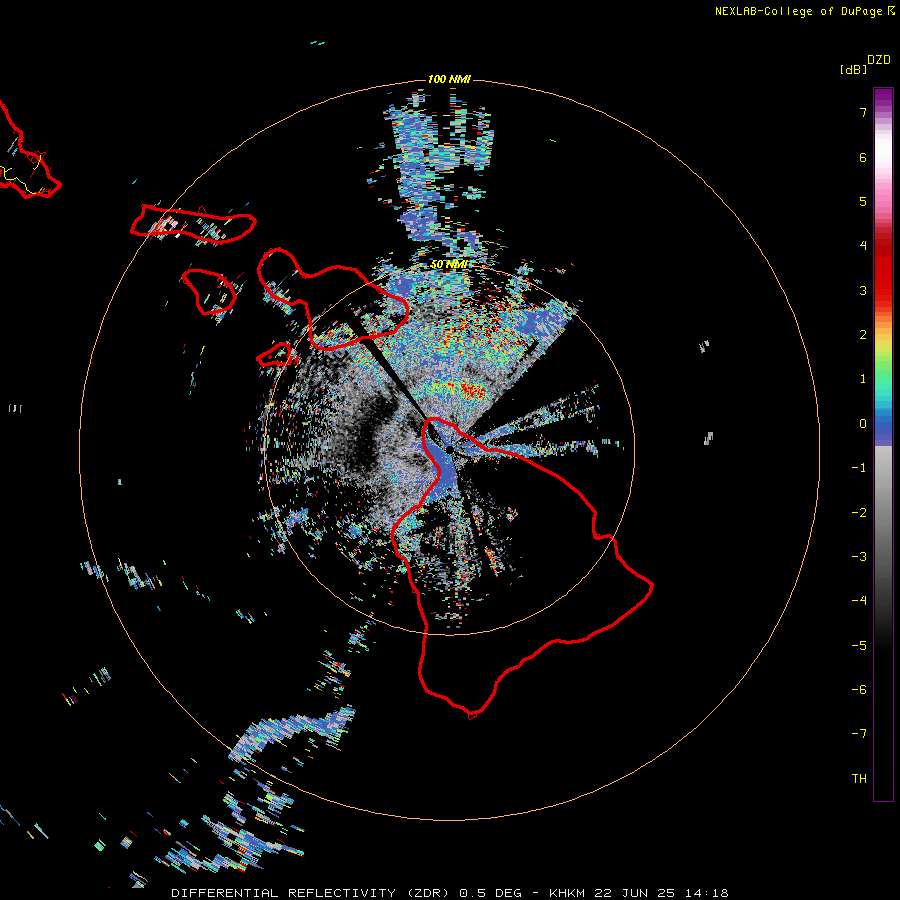
Task: Click the TH label on the color scale
Action: [x=859, y=778]
